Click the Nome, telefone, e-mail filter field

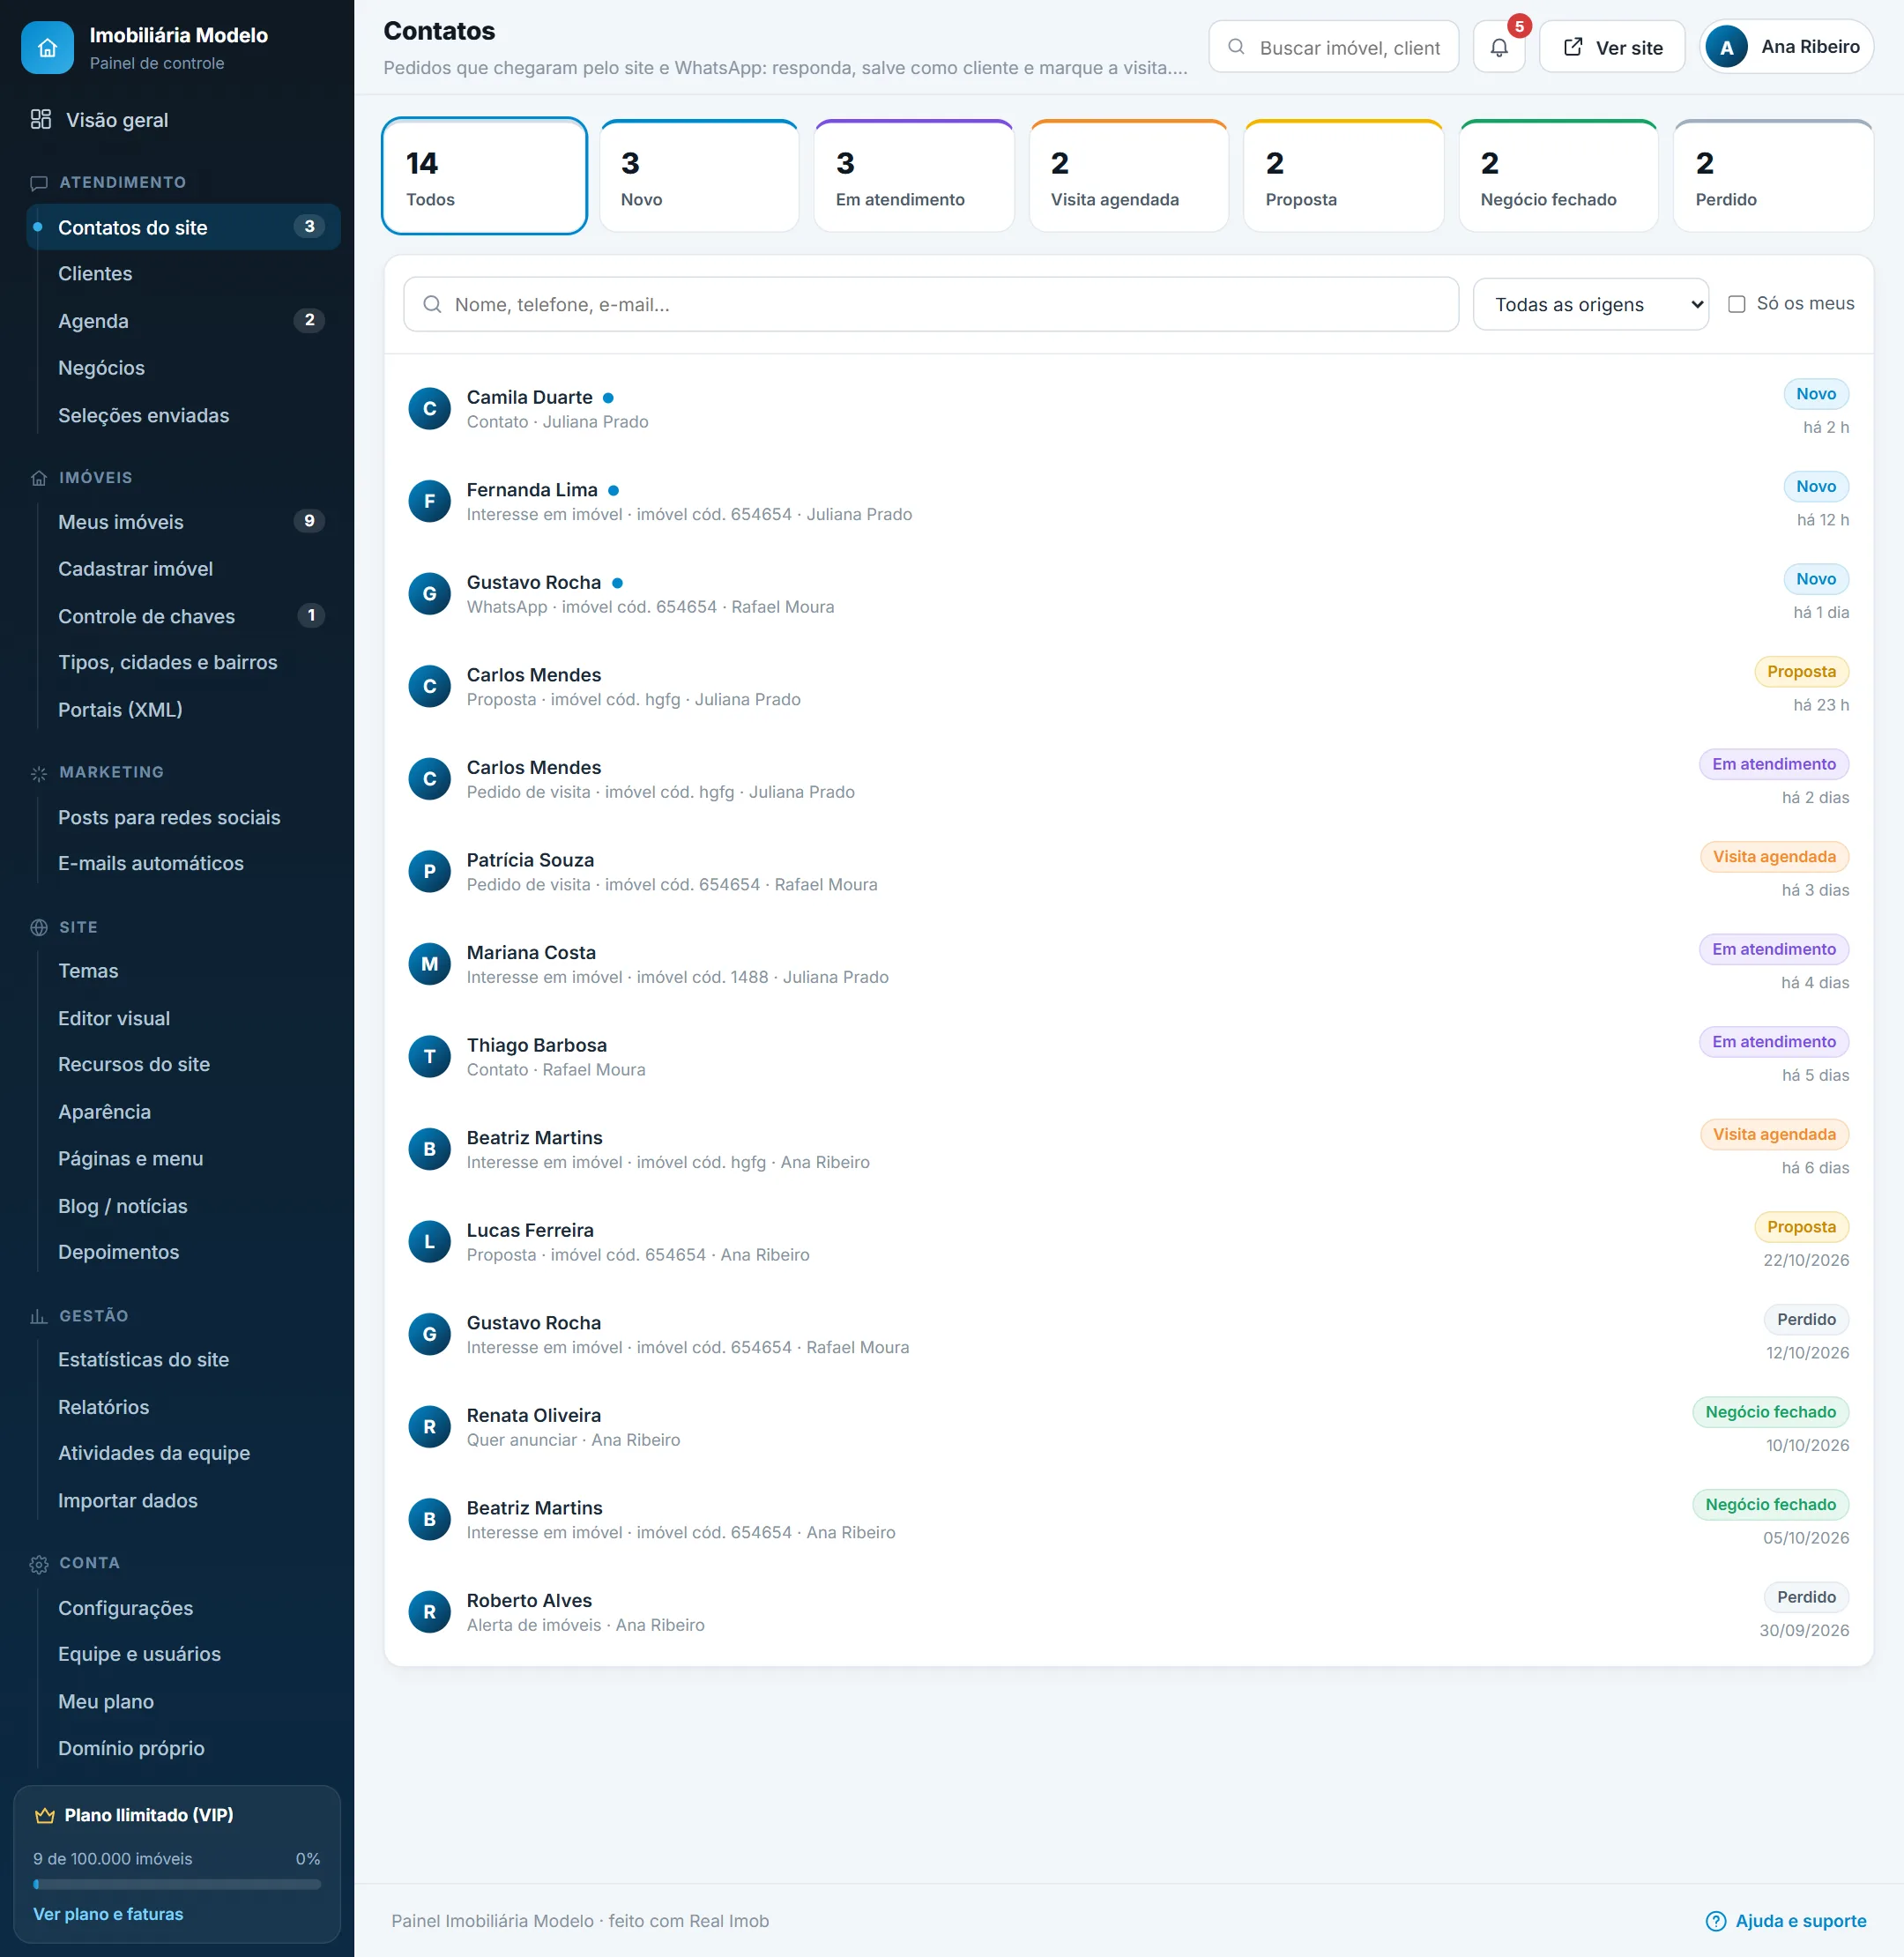tap(931, 304)
